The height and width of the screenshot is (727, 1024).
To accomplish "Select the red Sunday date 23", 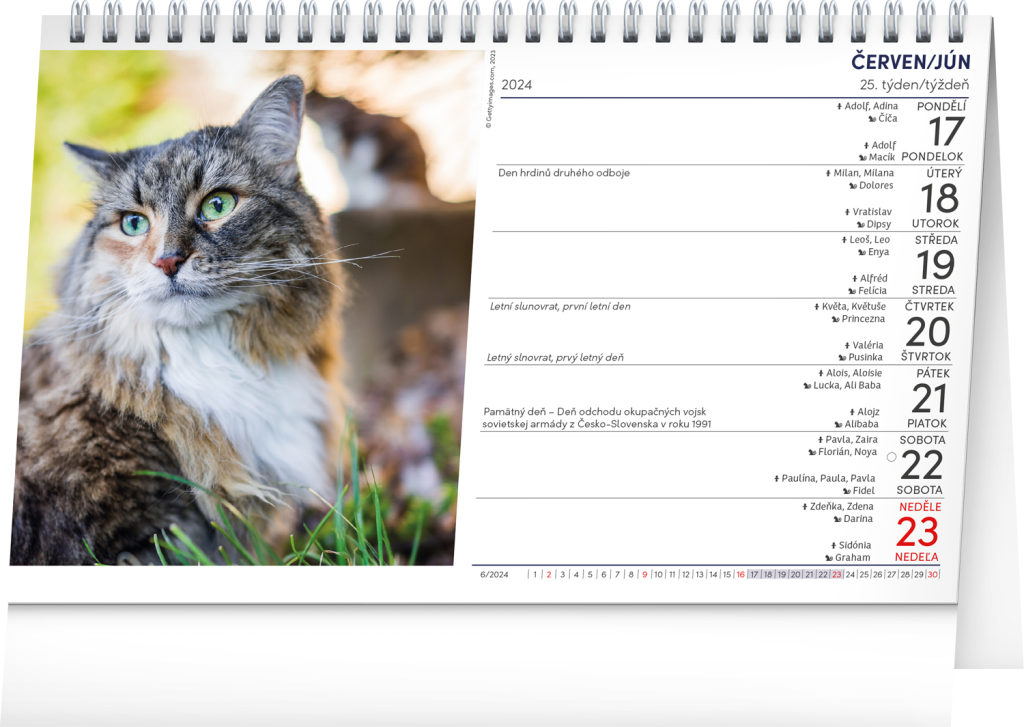I will [919, 532].
